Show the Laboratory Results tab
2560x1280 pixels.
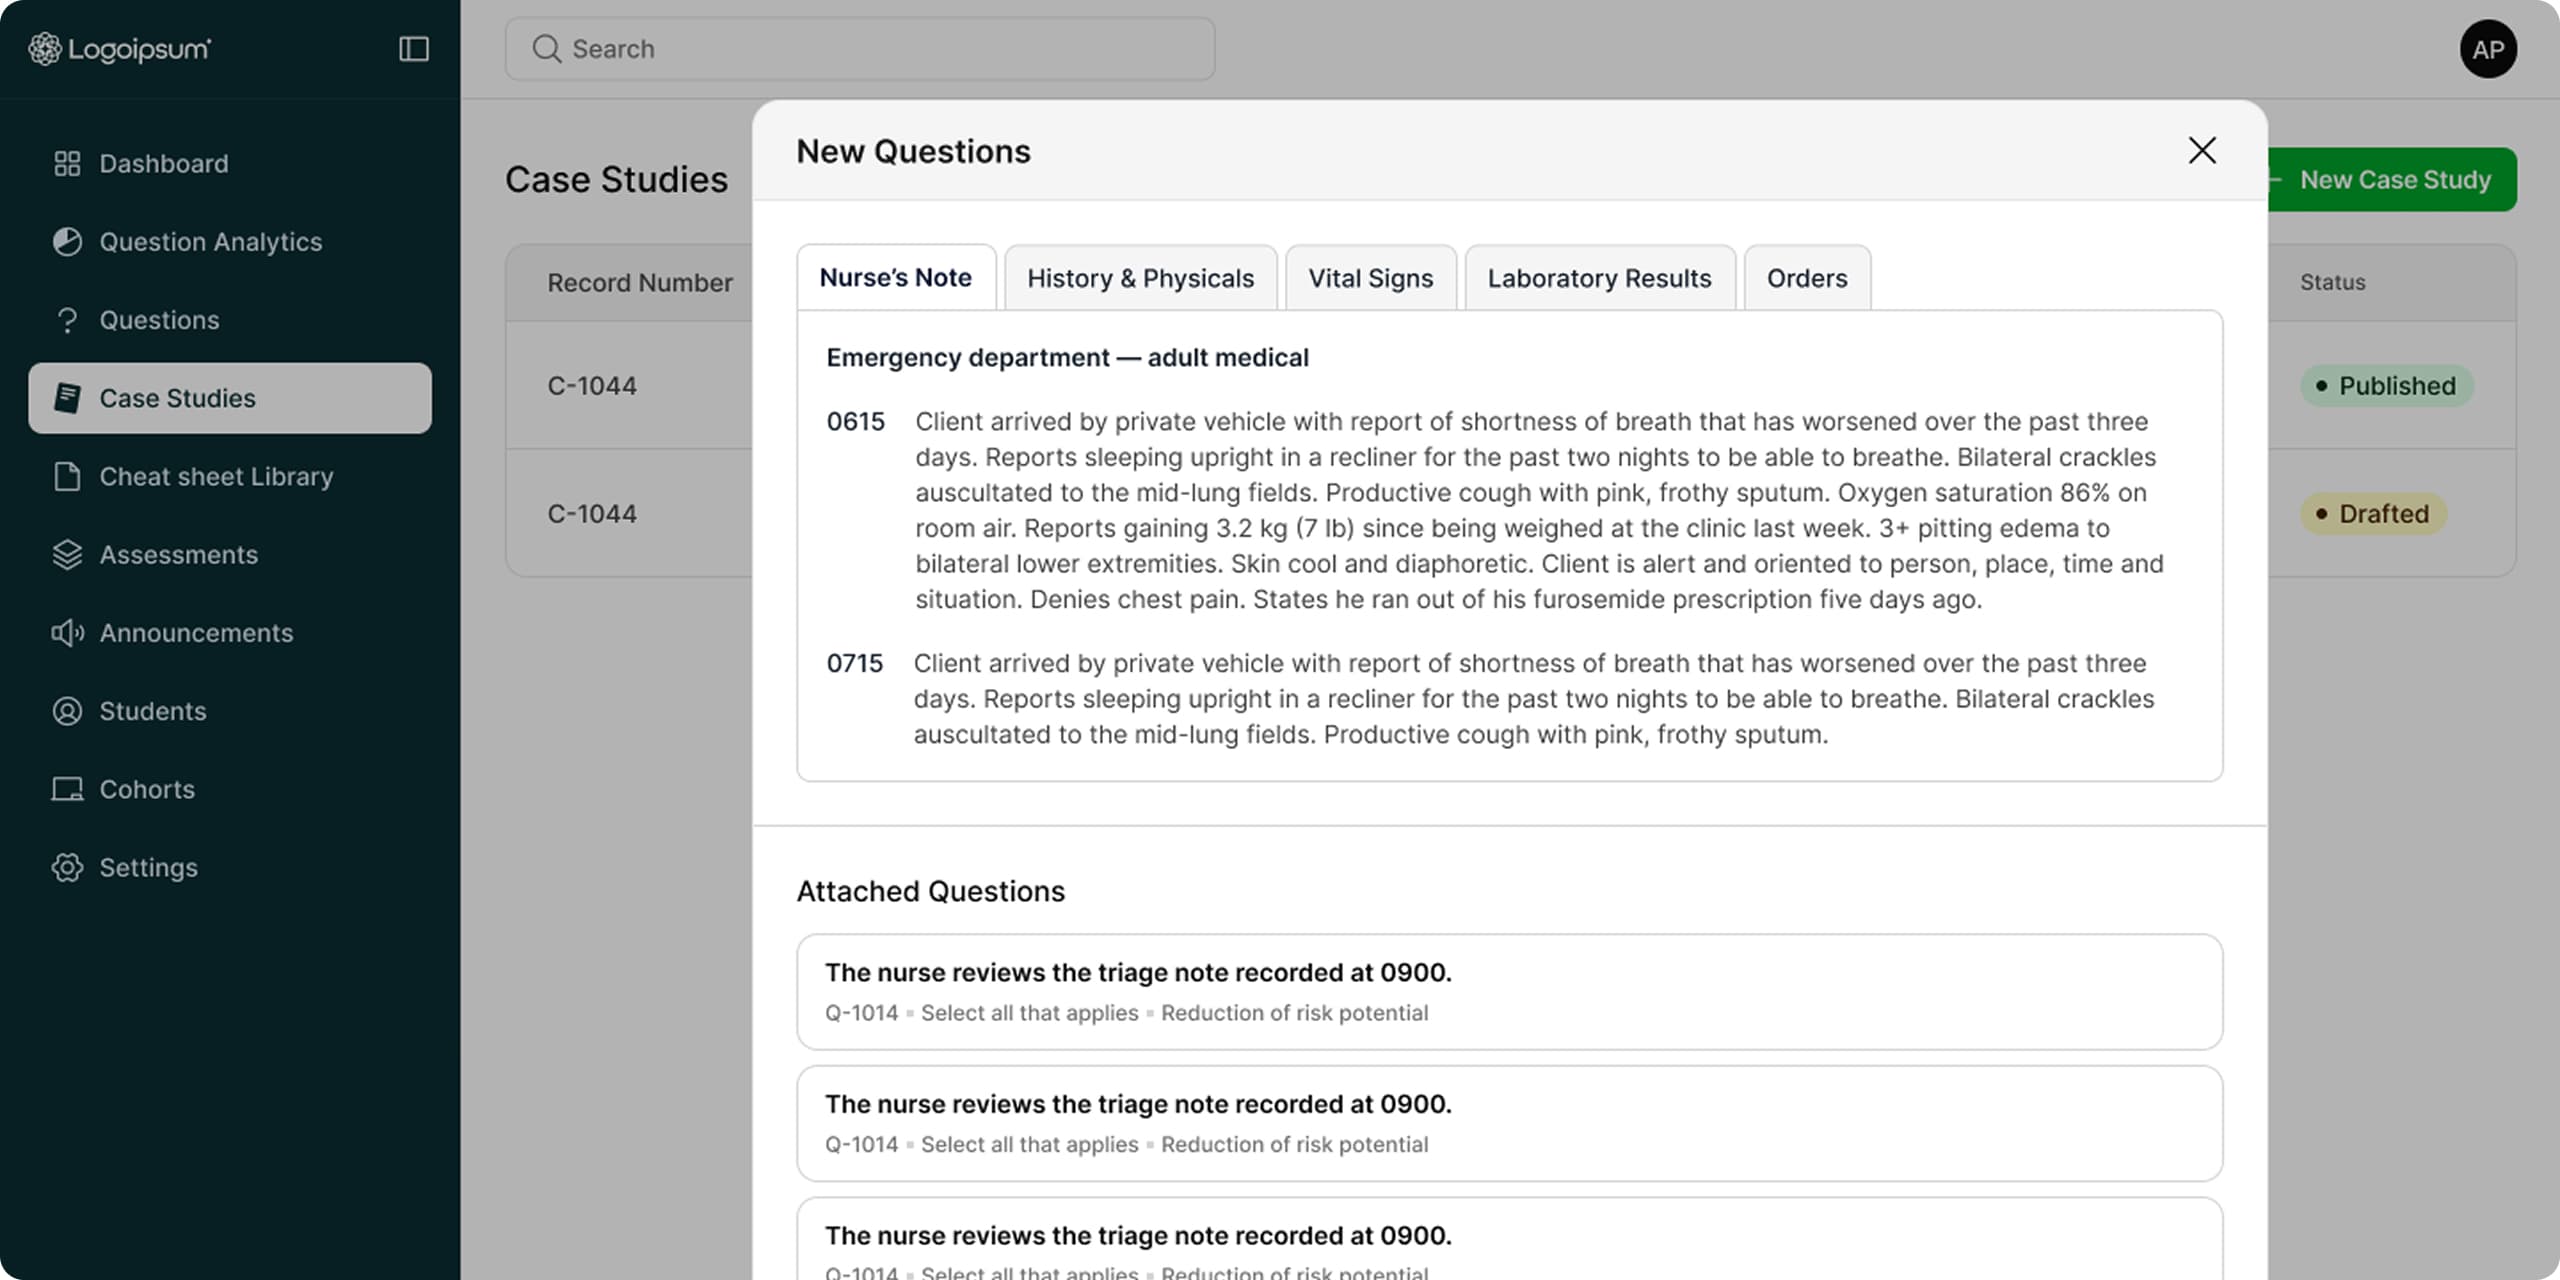coord(1599,278)
